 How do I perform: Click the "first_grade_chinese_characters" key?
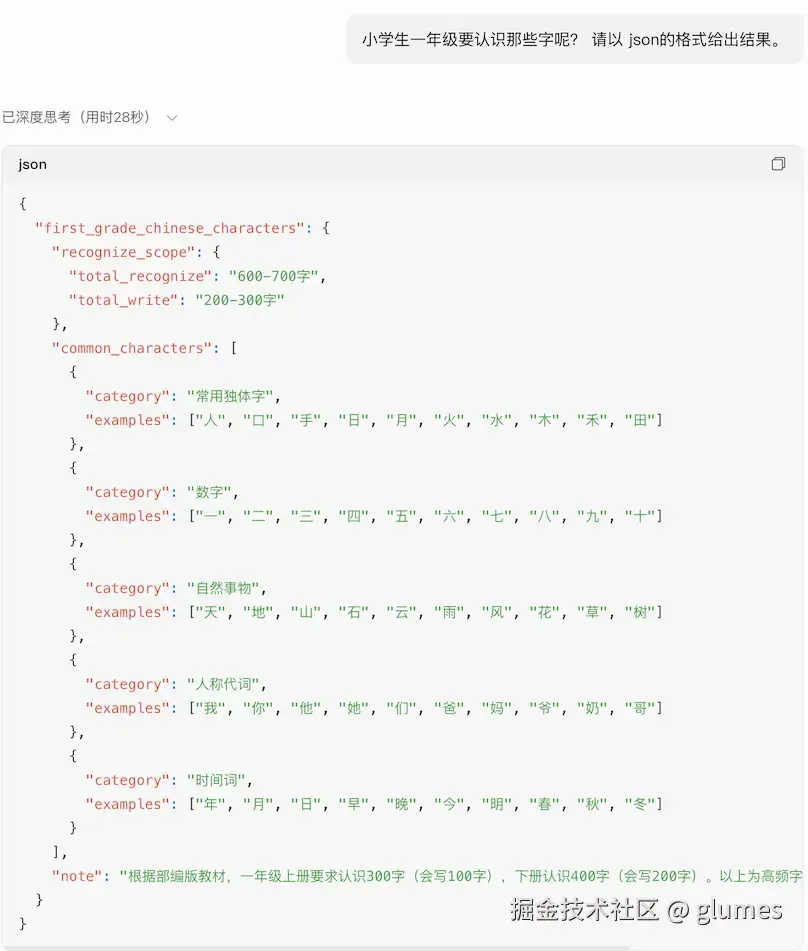170,228
